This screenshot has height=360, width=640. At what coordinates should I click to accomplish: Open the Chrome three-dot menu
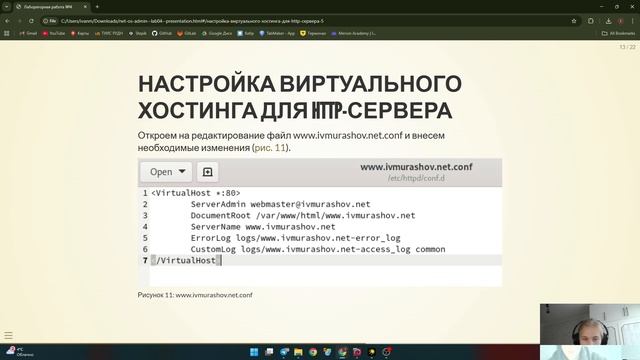[633, 21]
